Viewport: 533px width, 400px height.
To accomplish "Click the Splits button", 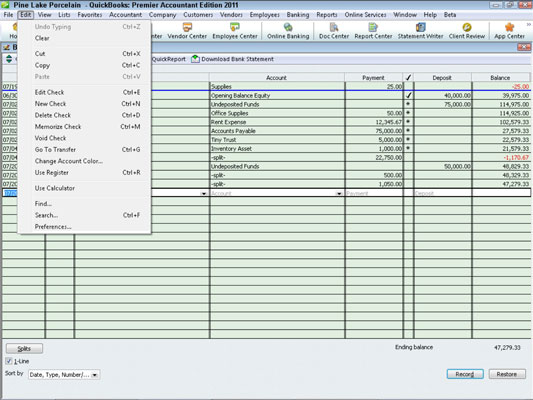I will tap(24, 349).
